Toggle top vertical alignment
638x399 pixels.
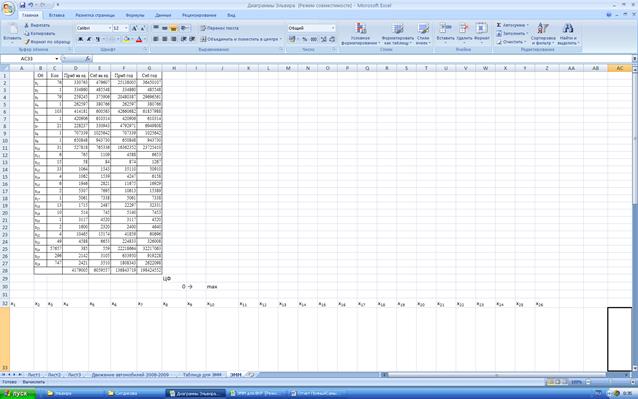click(x=156, y=28)
